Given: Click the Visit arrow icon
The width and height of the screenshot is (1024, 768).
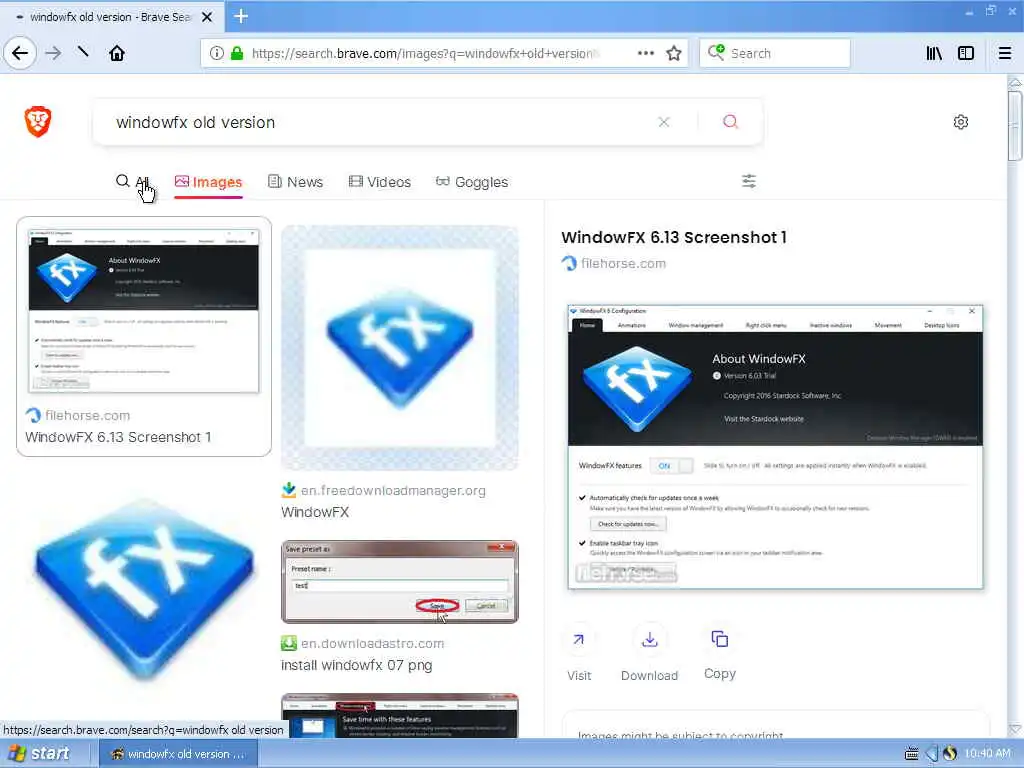Looking at the screenshot, I should pyautogui.click(x=579, y=640).
